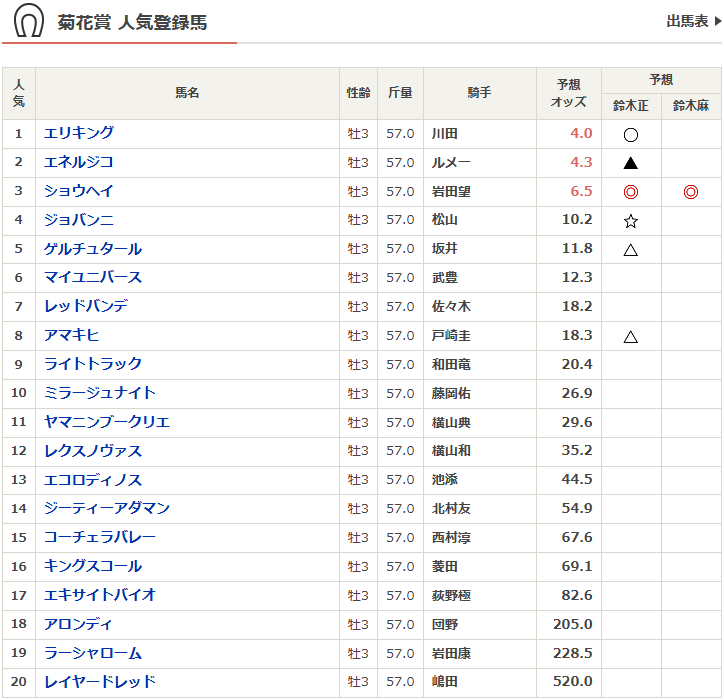The image size is (724, 700).
Task: Select the 鈴木正 predictor column header
Action: tap(631, 106)
